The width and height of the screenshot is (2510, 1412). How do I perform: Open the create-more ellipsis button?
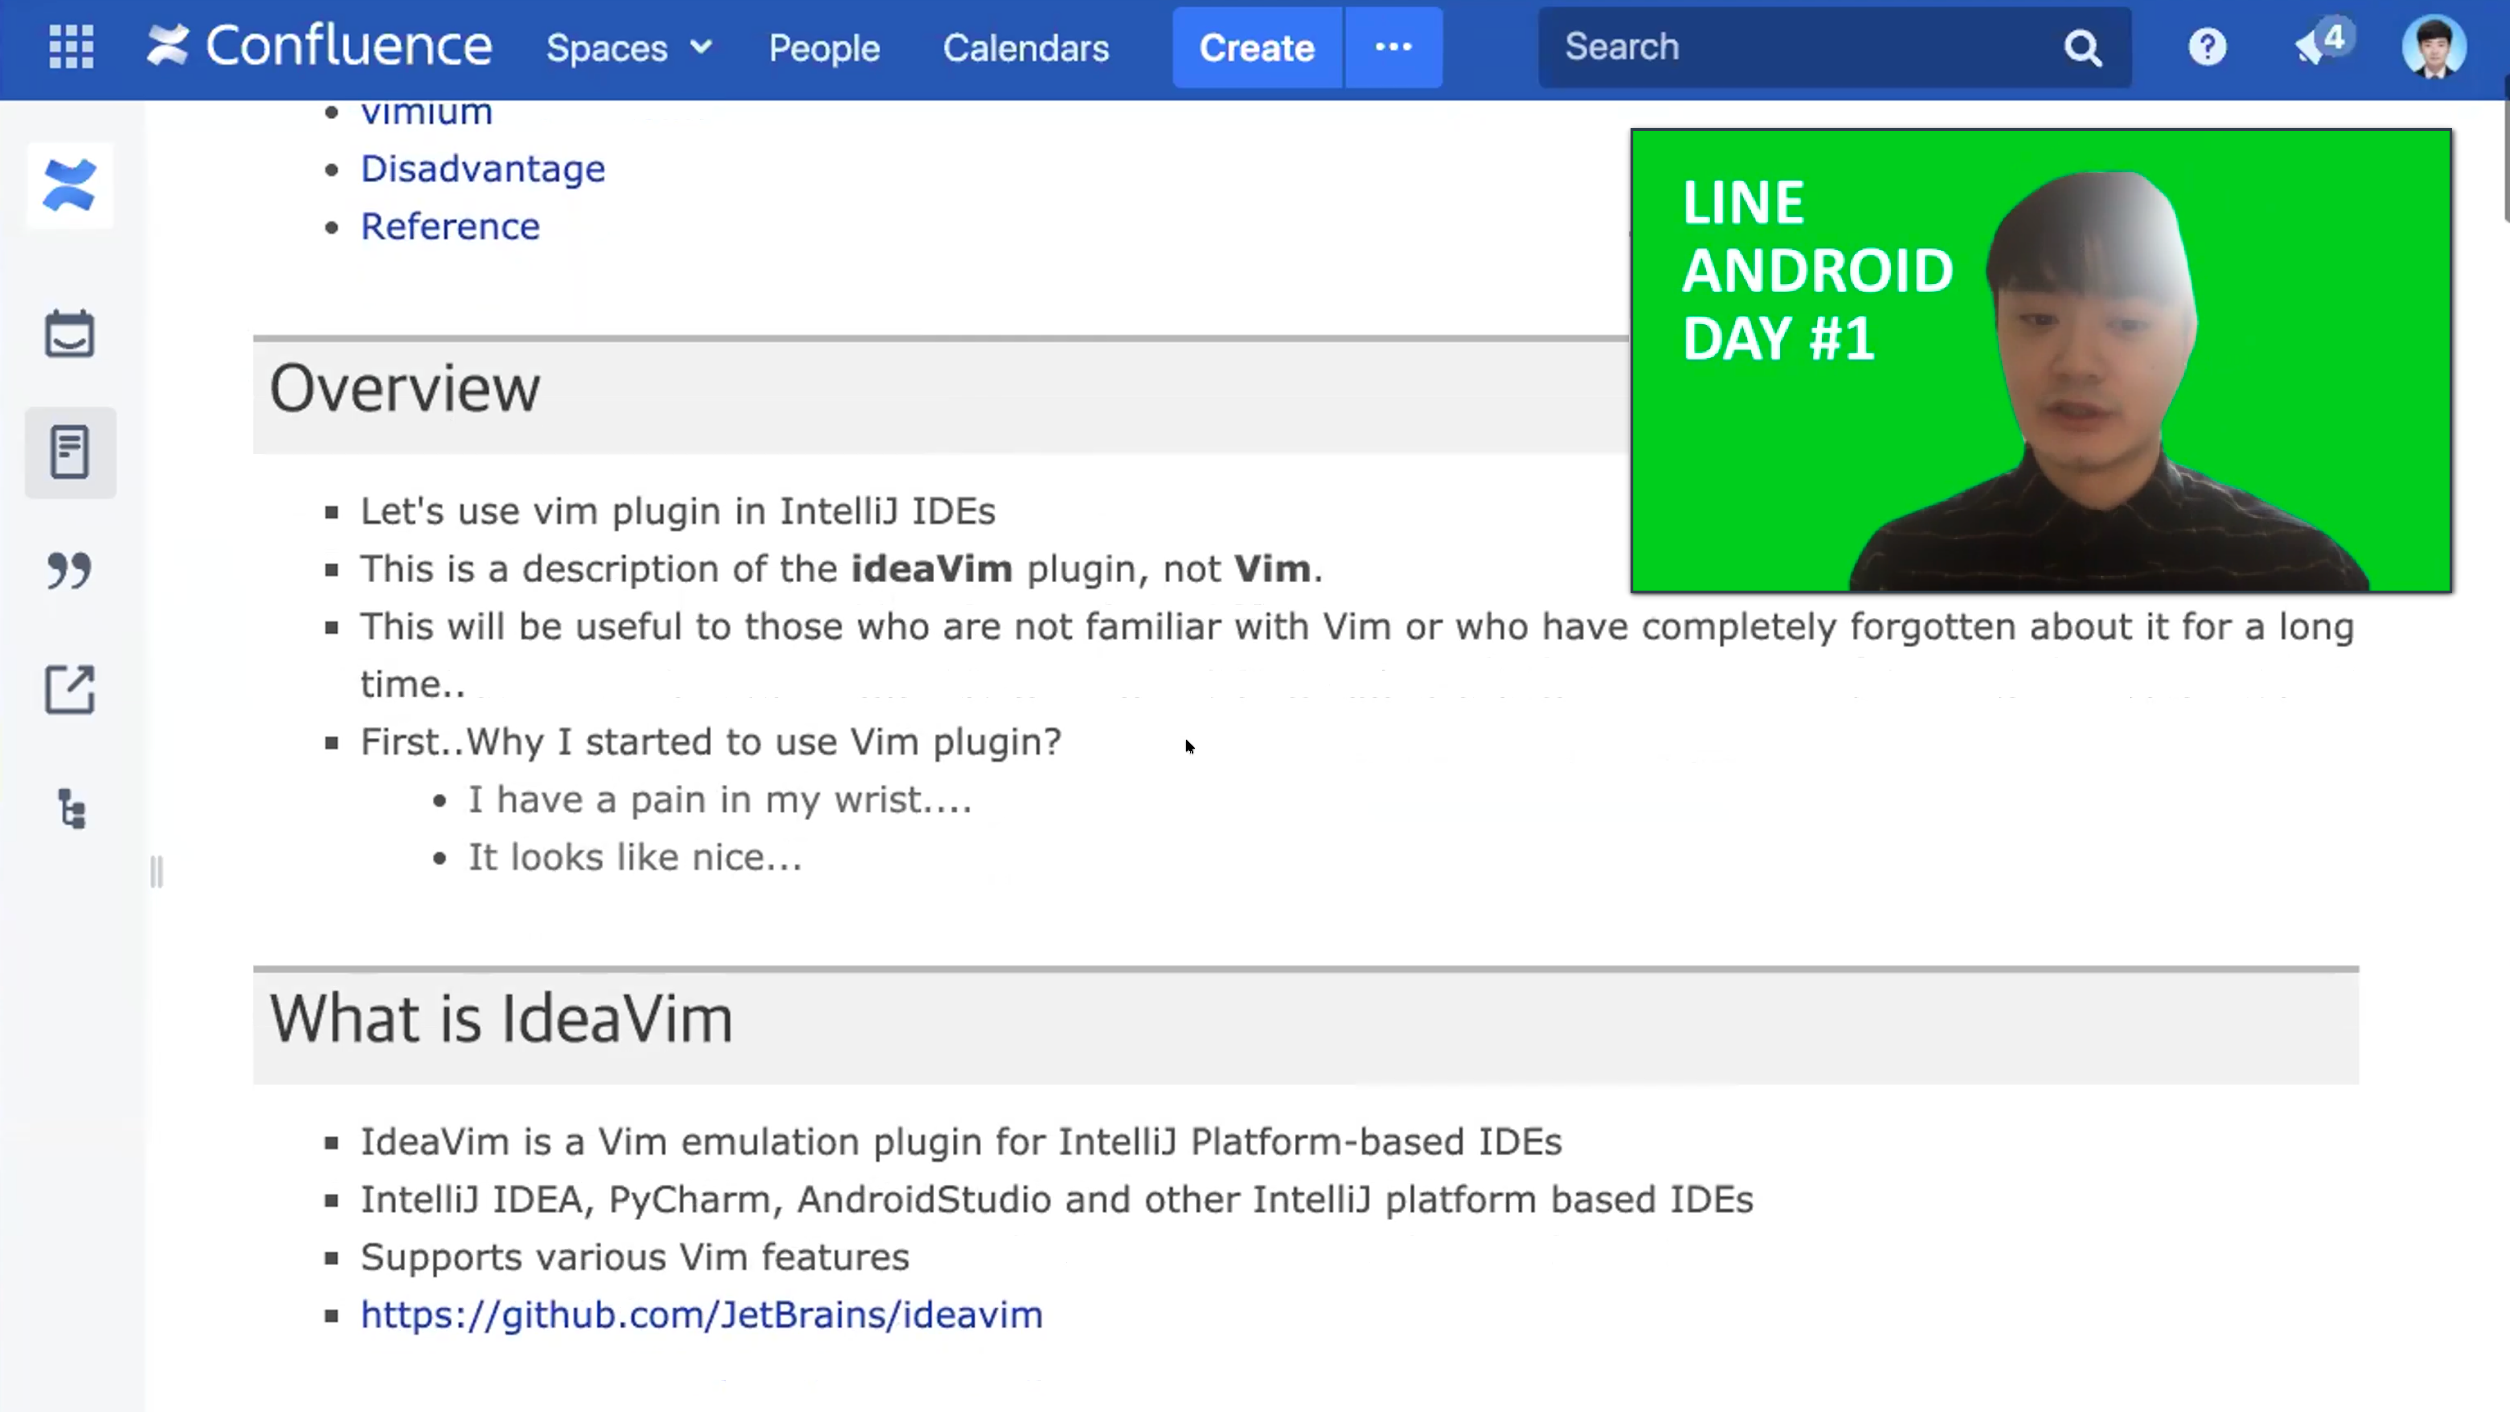pos(1394,48)
